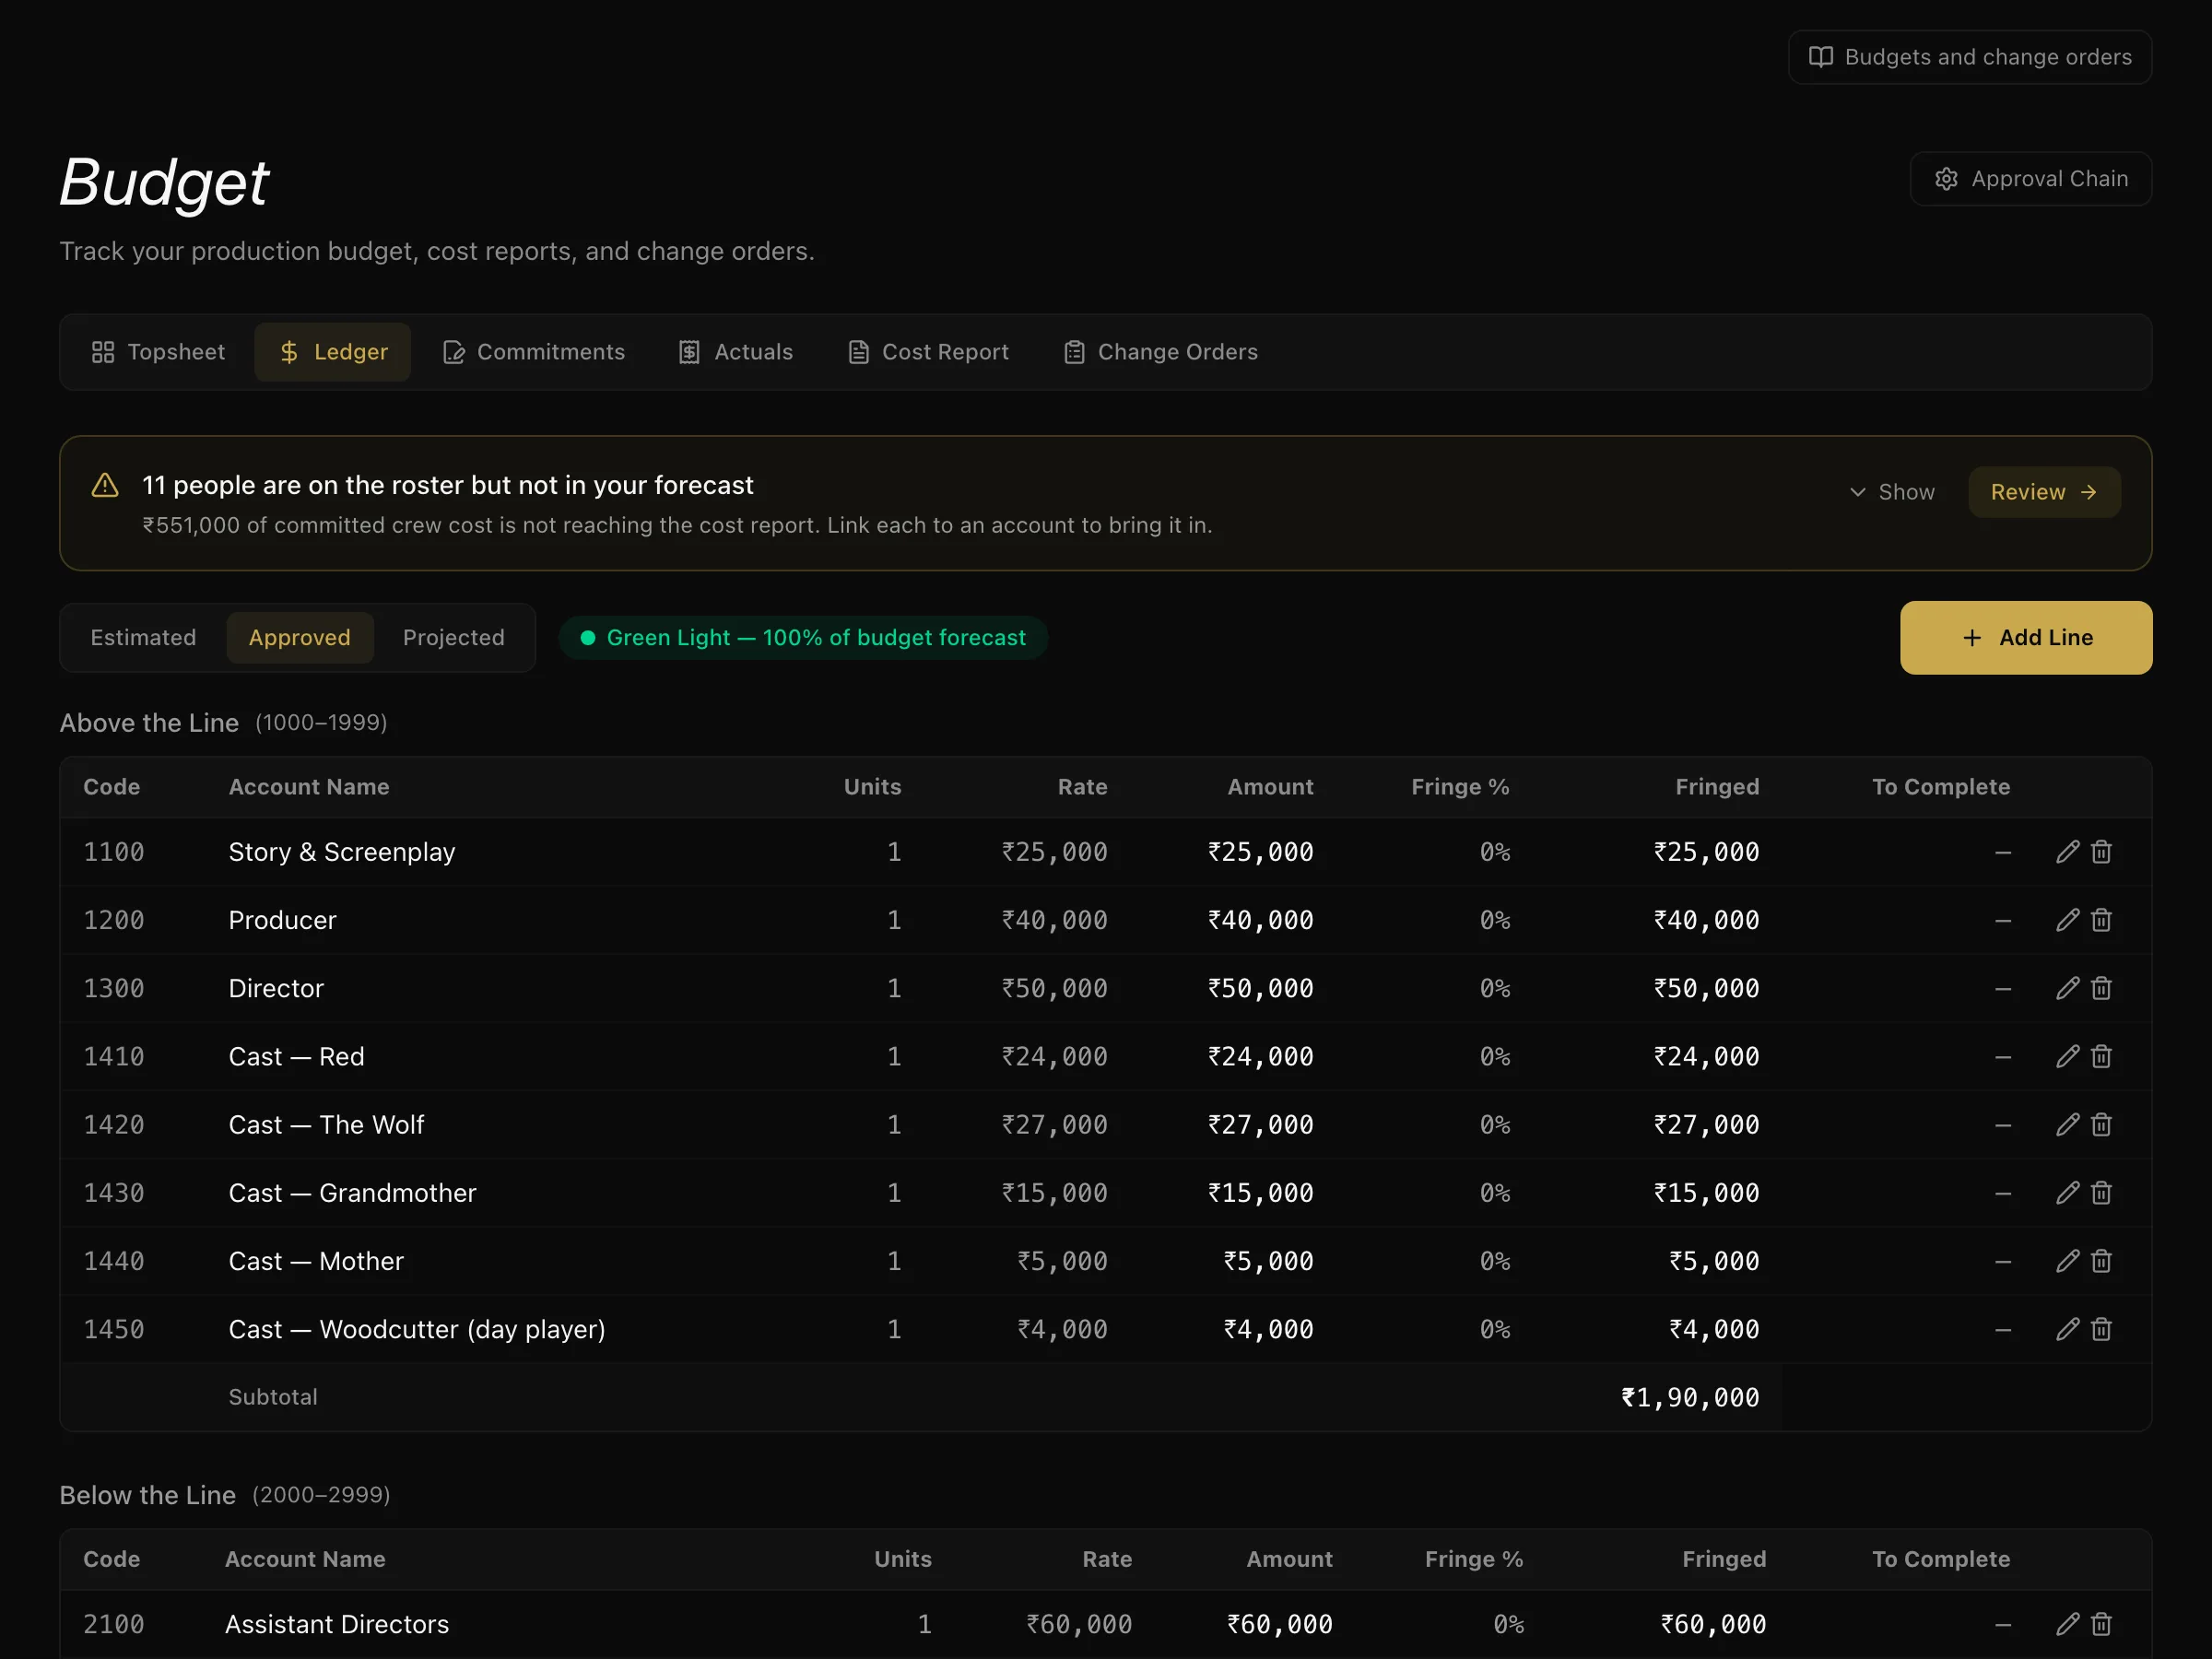
Task: Edit the Story & Screenplay line
Action: click(2067, 852)
